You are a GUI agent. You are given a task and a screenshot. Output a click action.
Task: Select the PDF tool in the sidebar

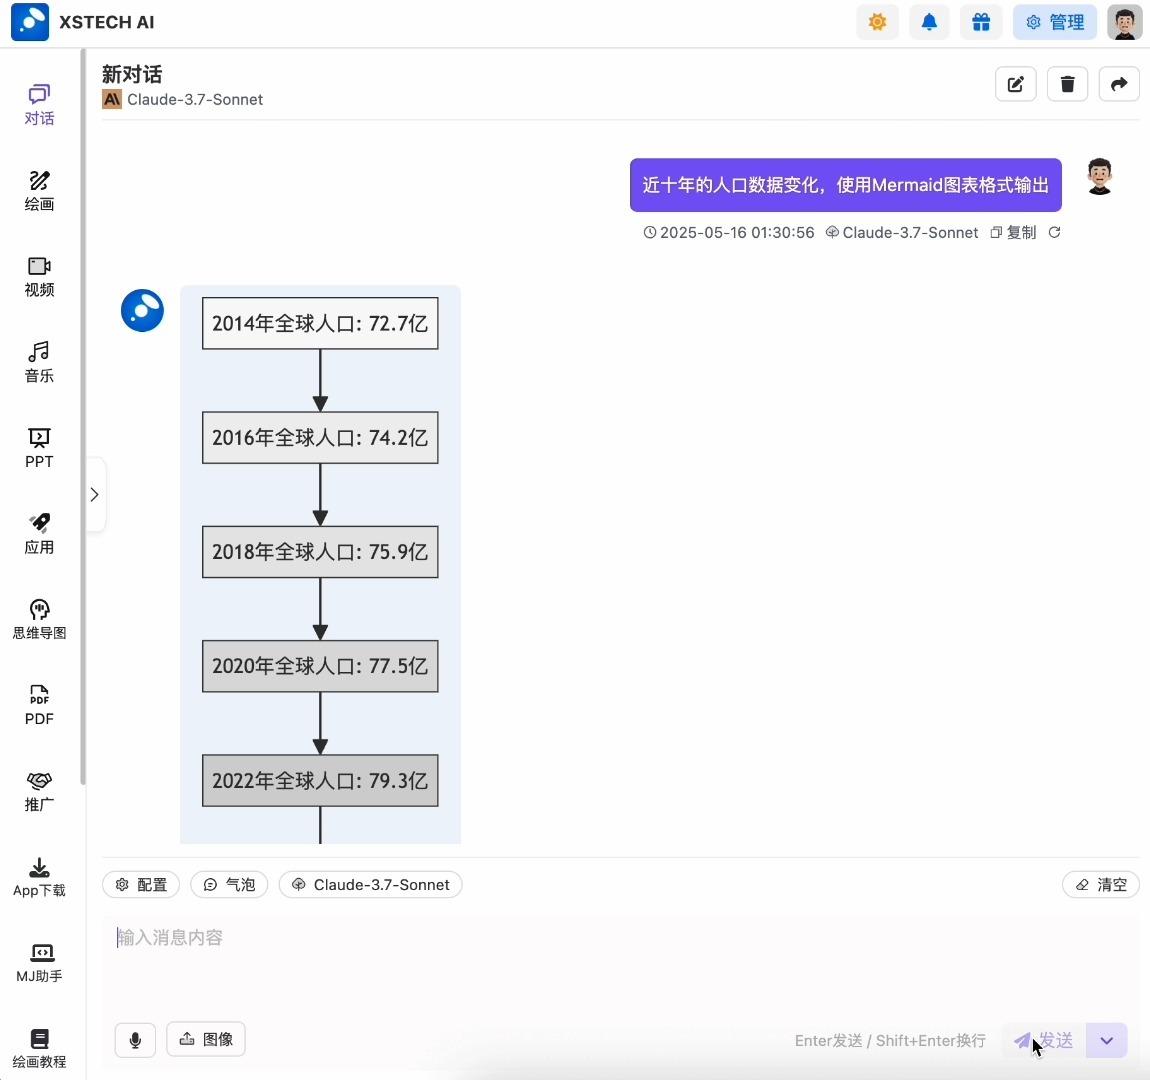[39, 704]
